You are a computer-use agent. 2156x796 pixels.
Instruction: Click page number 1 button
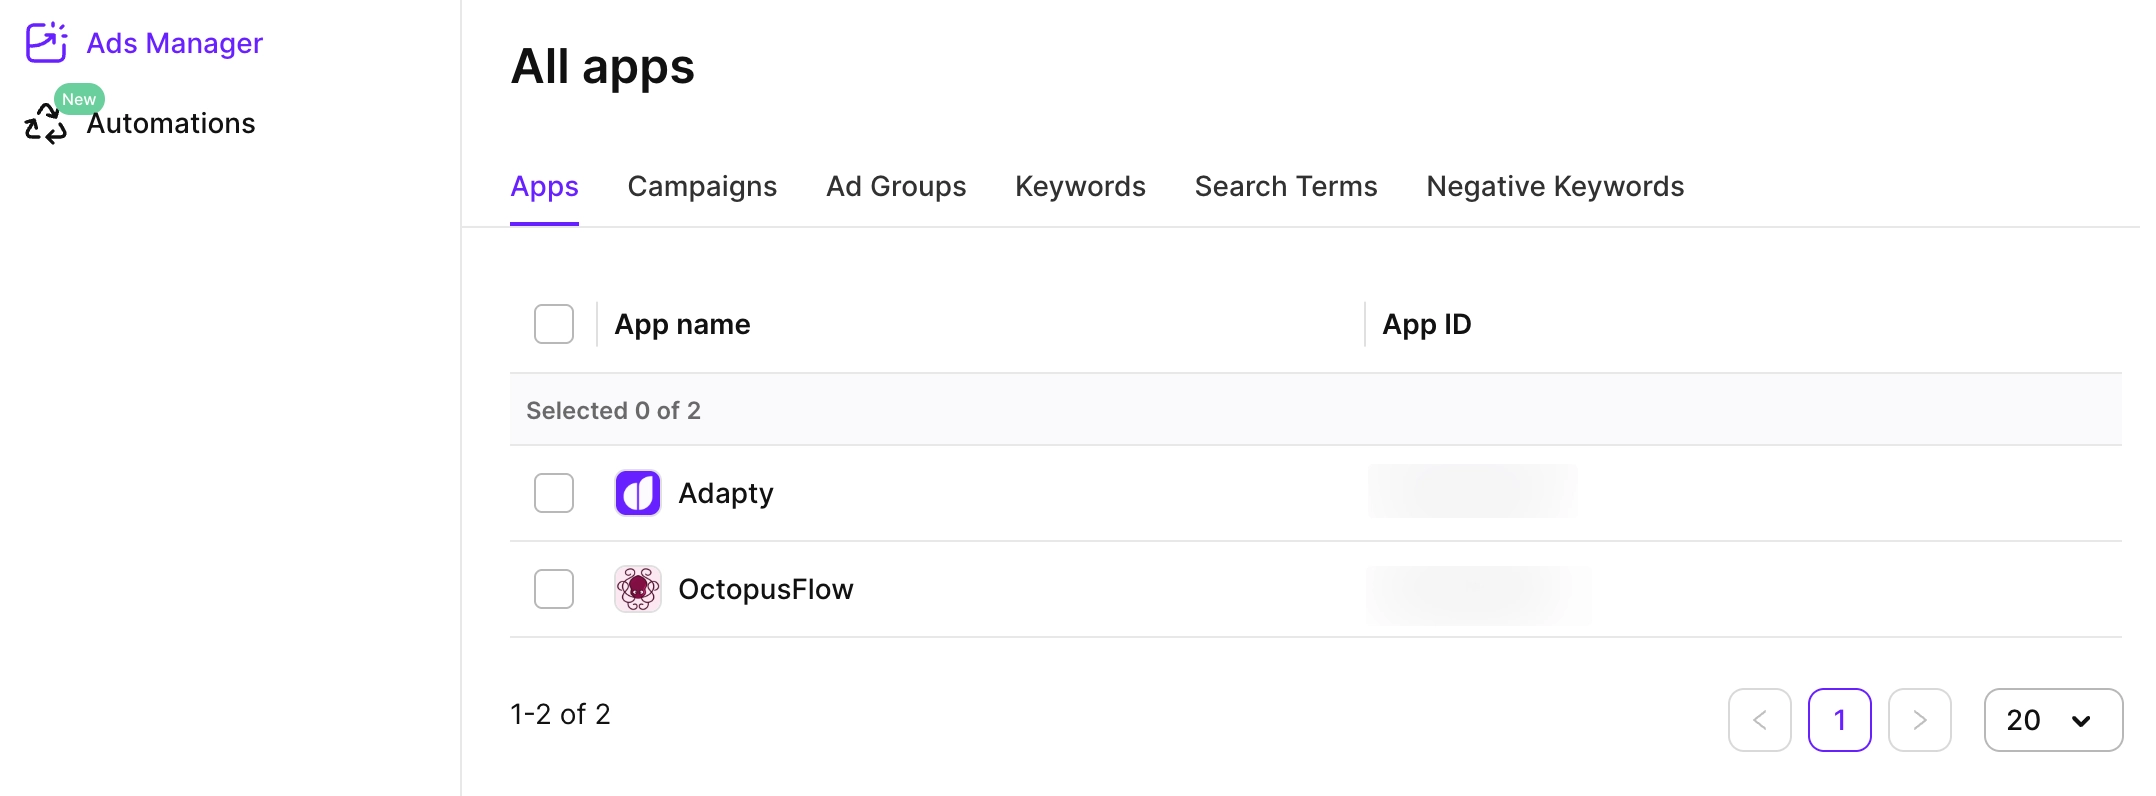coord(1839,720)
